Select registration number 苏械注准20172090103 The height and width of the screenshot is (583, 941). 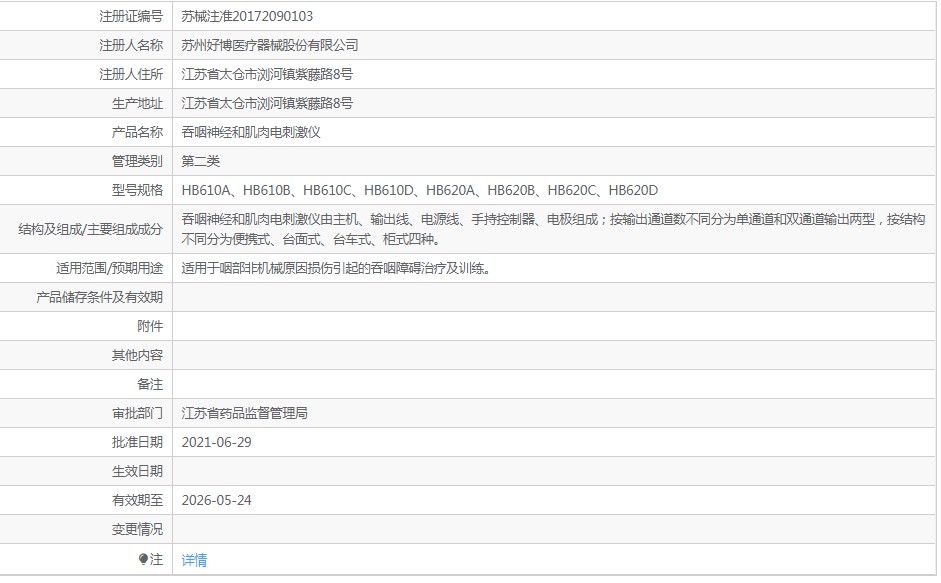click(x=247, y=16)
